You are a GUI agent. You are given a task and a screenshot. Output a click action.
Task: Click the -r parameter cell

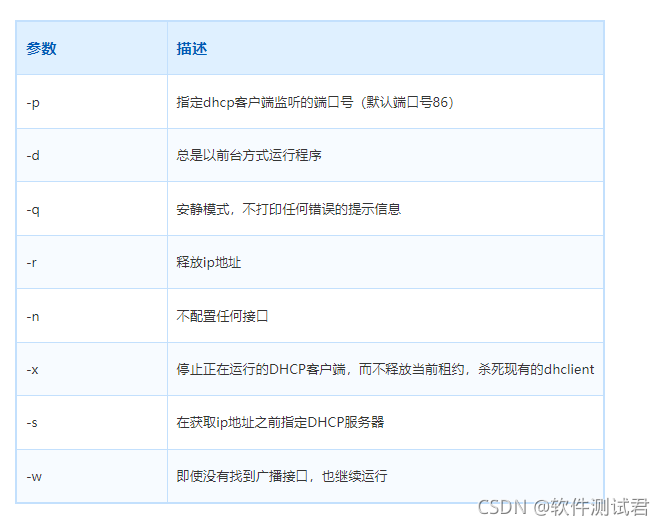(92, 262)
